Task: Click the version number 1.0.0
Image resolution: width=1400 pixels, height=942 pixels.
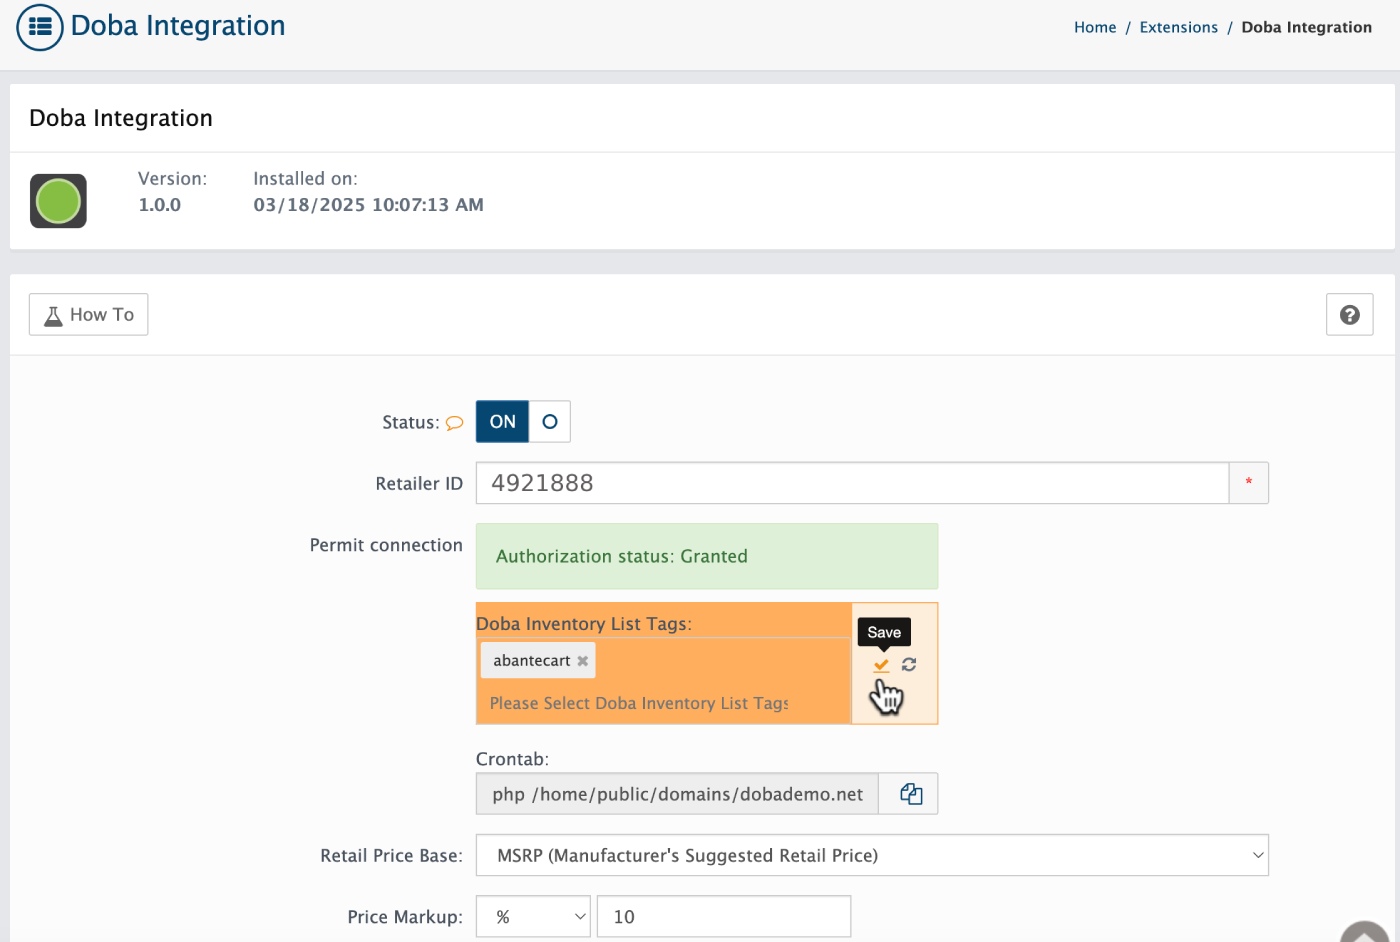Action: 160,205
